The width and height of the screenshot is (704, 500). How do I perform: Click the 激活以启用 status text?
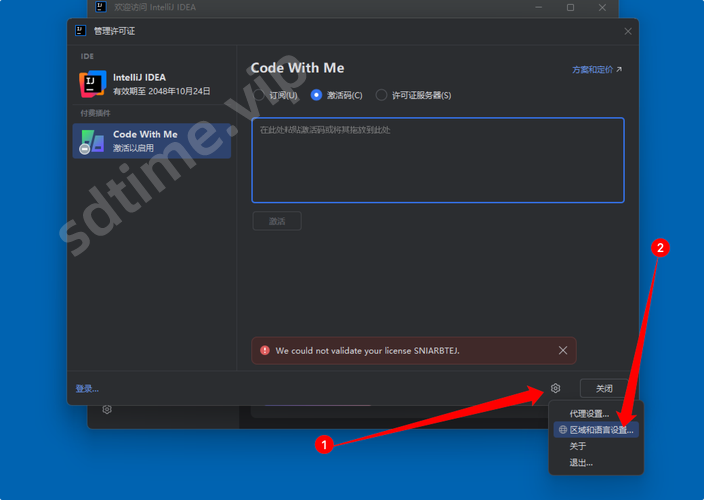coord(133,148)
